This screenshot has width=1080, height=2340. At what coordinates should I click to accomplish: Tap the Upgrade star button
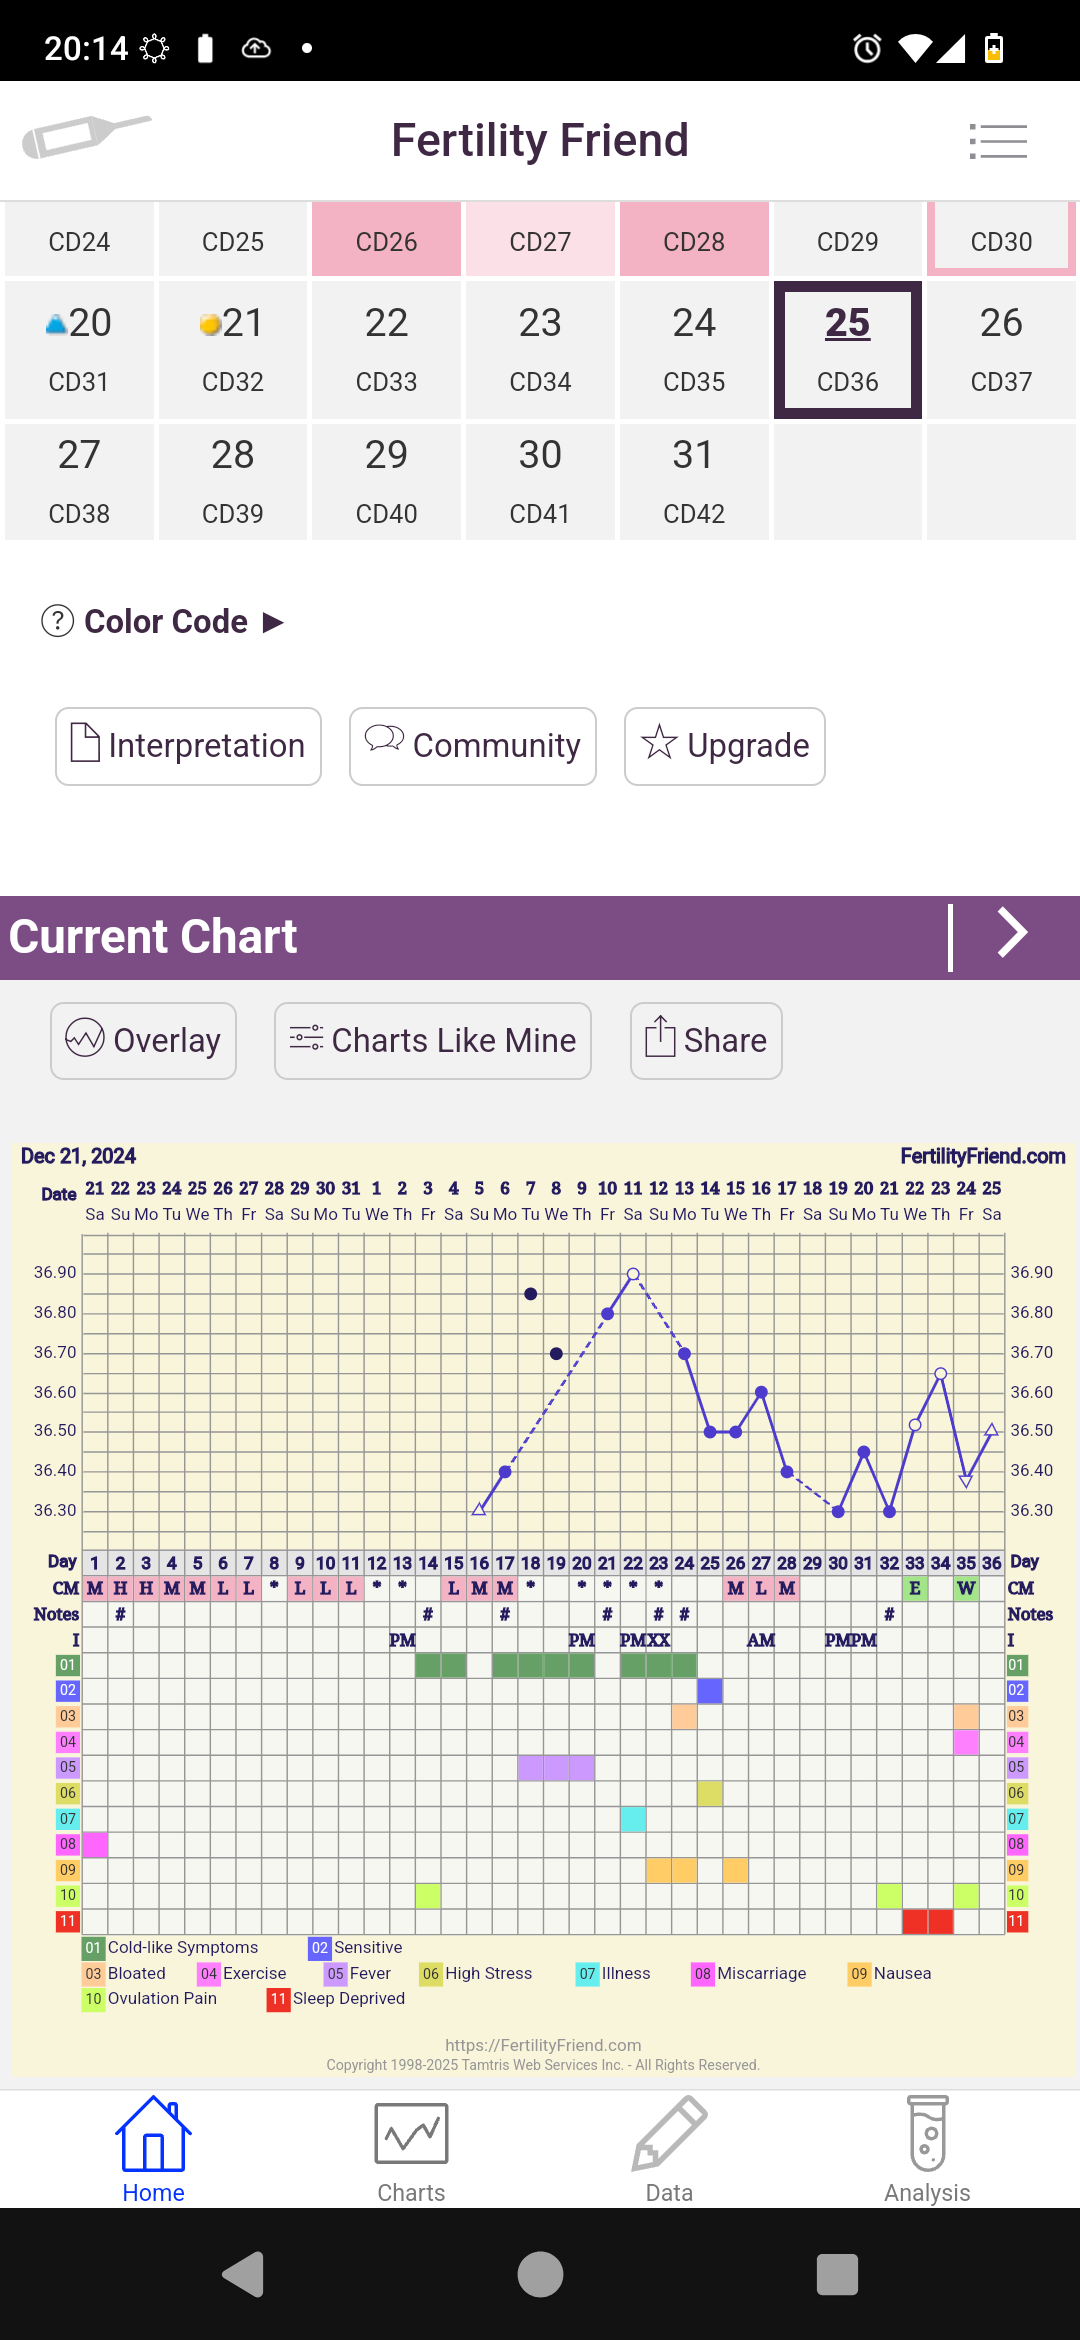tap(724, 746)
